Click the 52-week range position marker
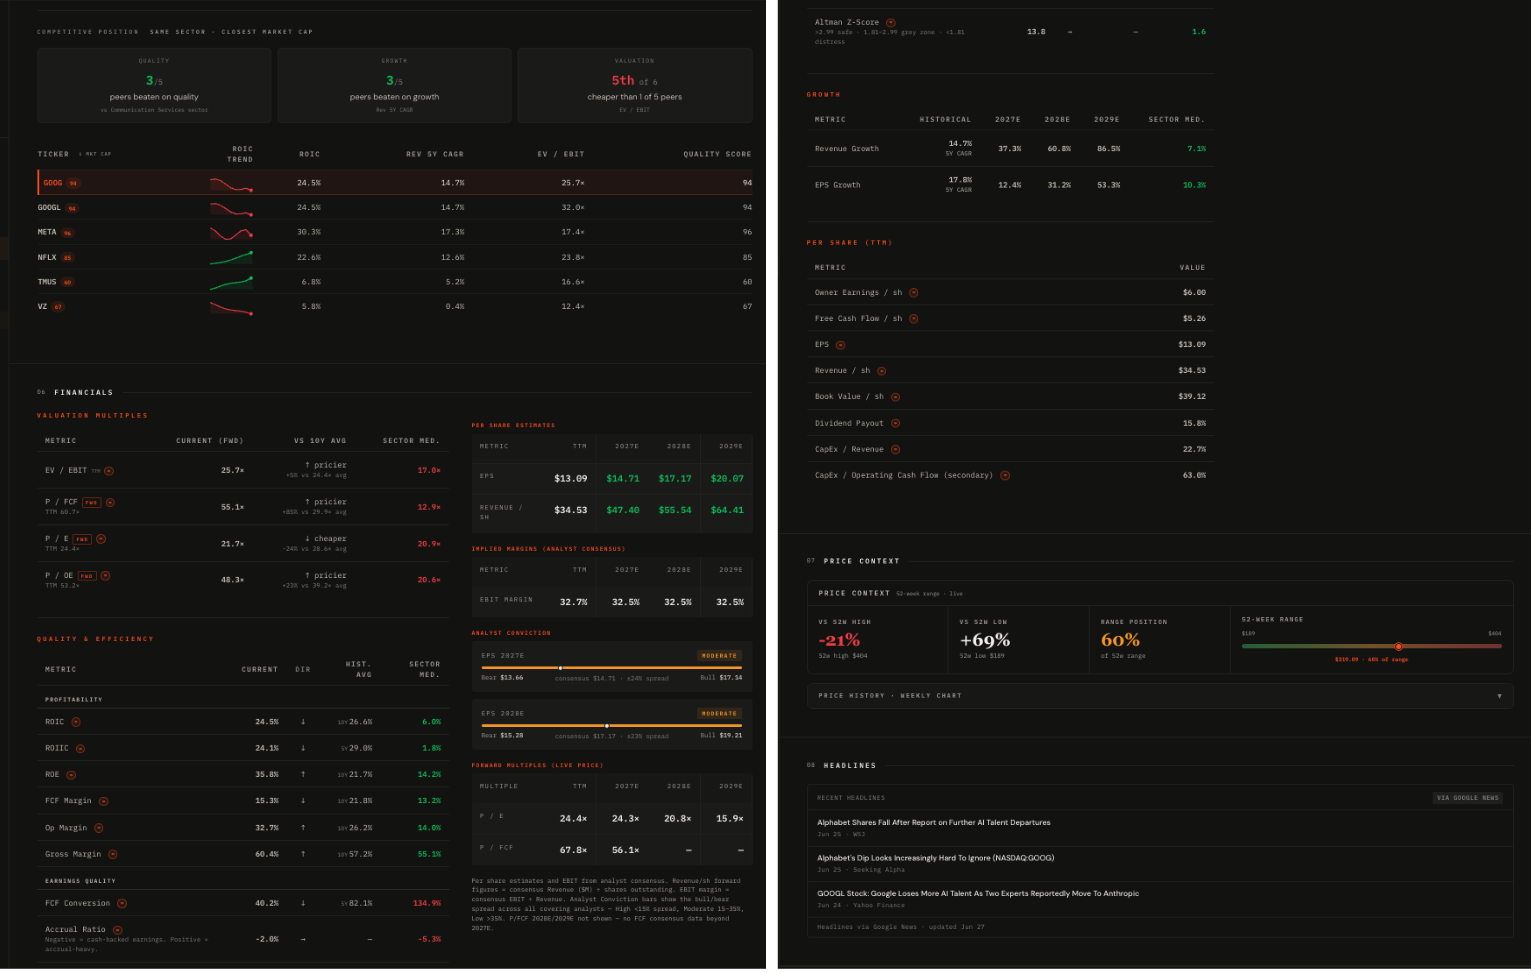 pyautogui.click(x=1398, y=647)
